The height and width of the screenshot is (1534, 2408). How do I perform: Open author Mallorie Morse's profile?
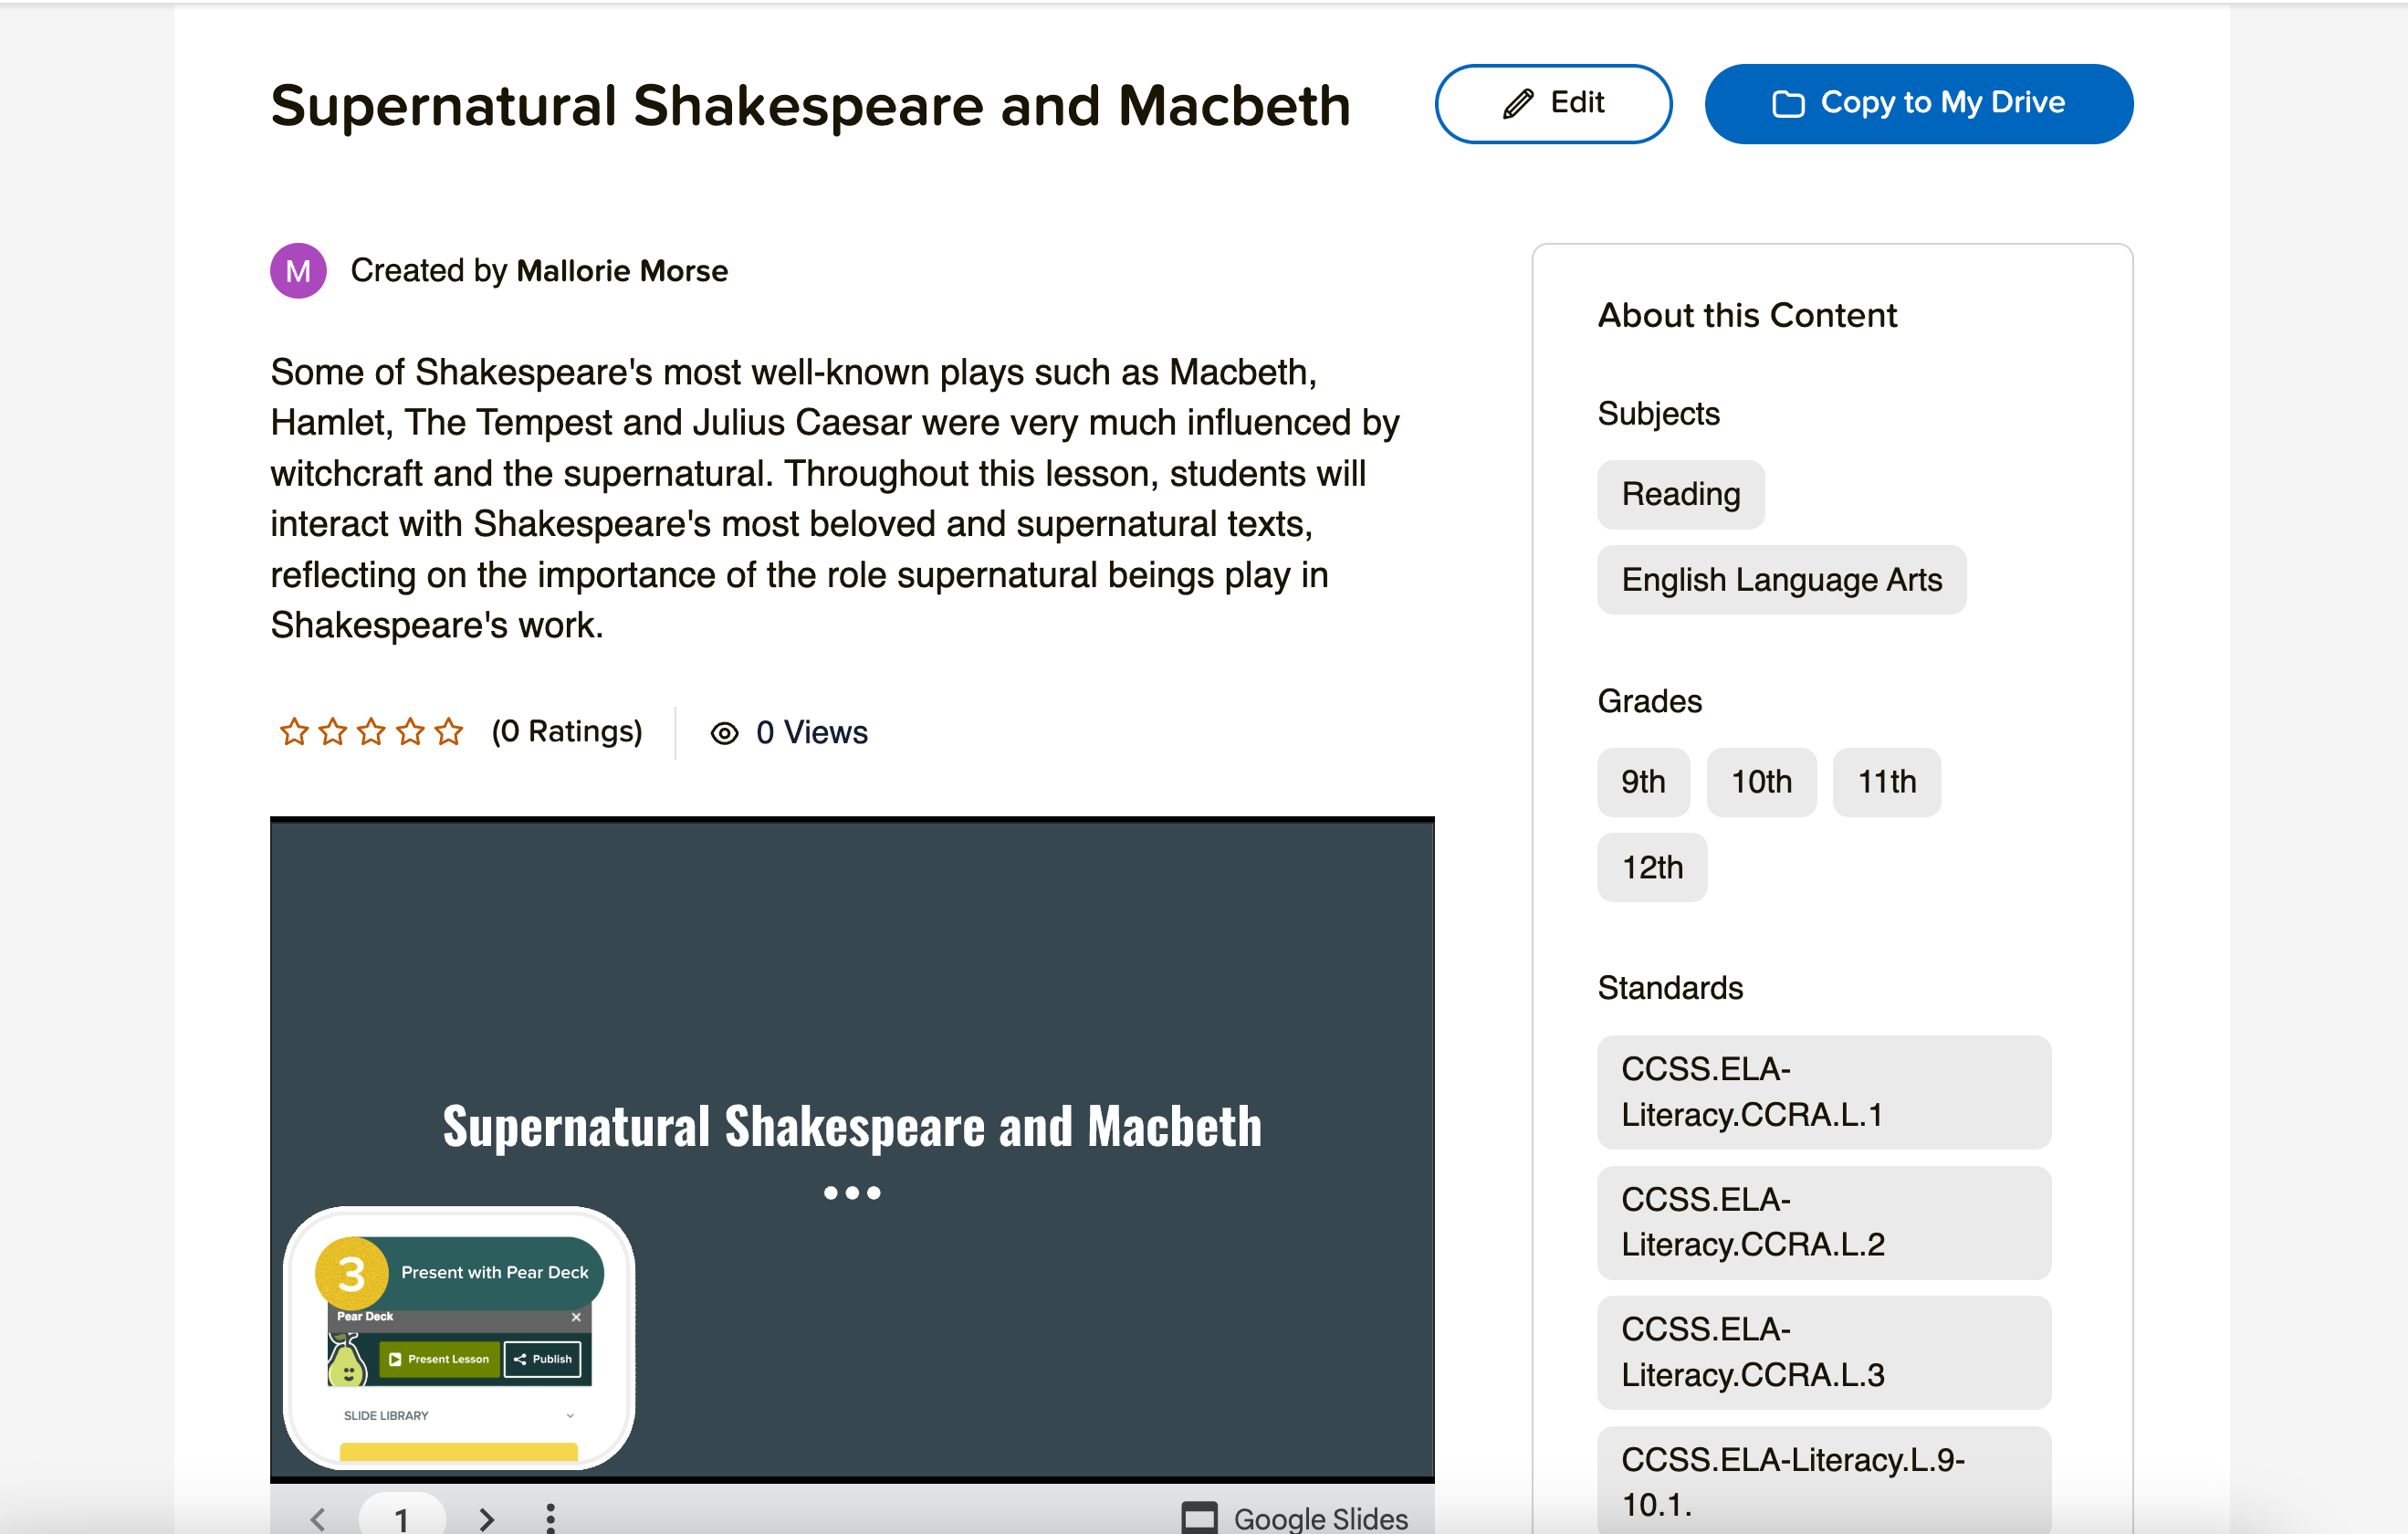[622, 271]
